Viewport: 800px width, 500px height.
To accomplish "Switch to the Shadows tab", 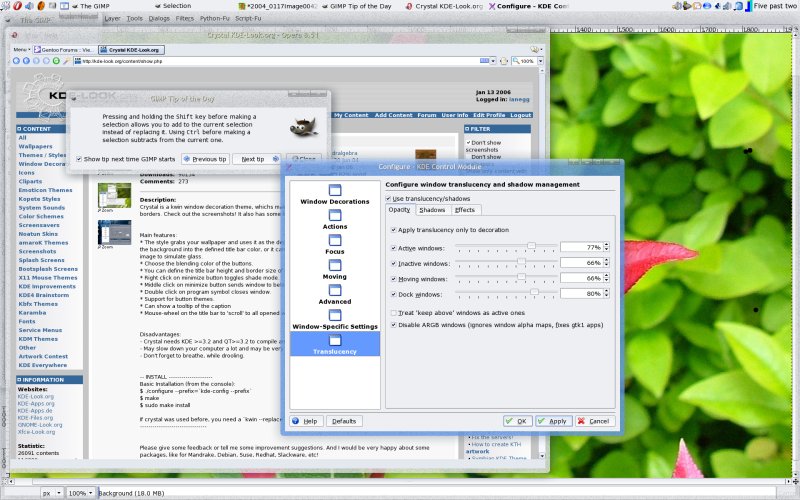I will coord(432,210).
